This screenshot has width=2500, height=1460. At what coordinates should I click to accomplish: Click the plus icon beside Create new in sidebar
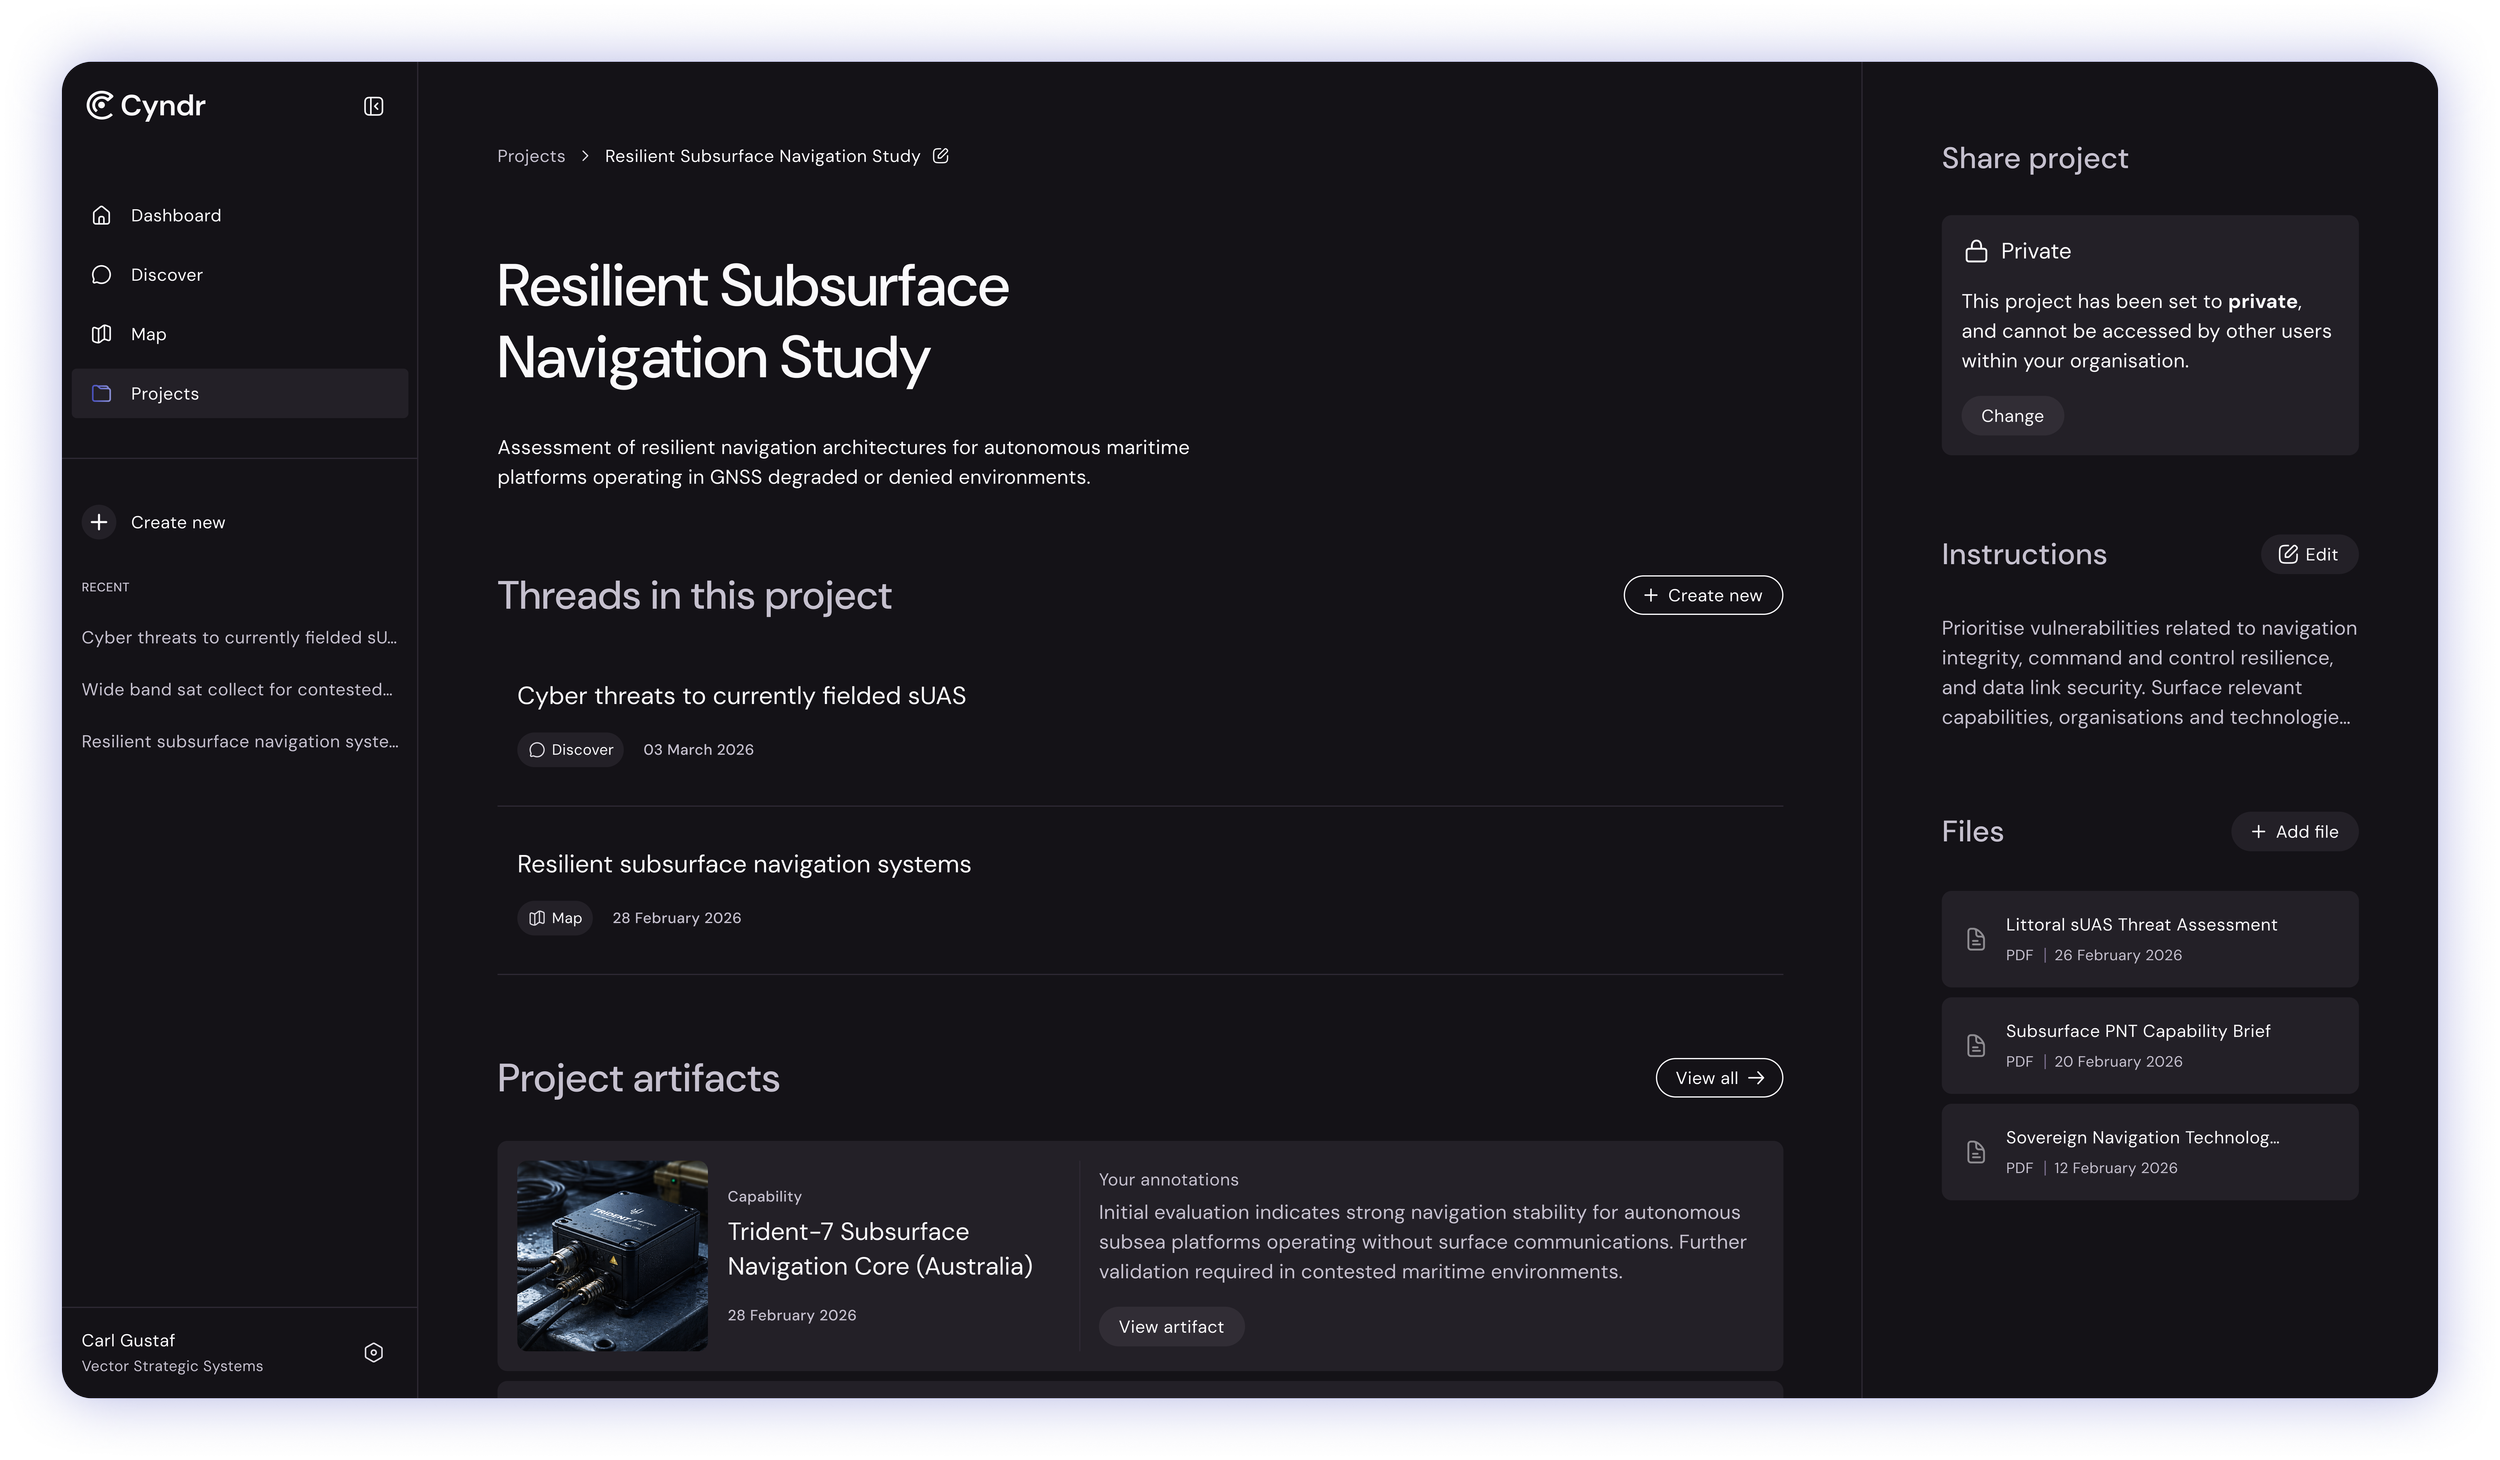(x=99, y=522)
